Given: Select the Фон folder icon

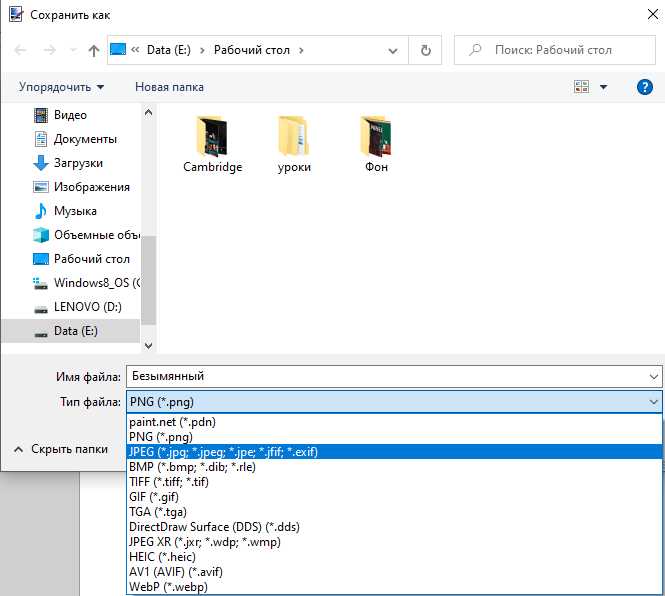Looking at the screenshot, I should [376, 138].
